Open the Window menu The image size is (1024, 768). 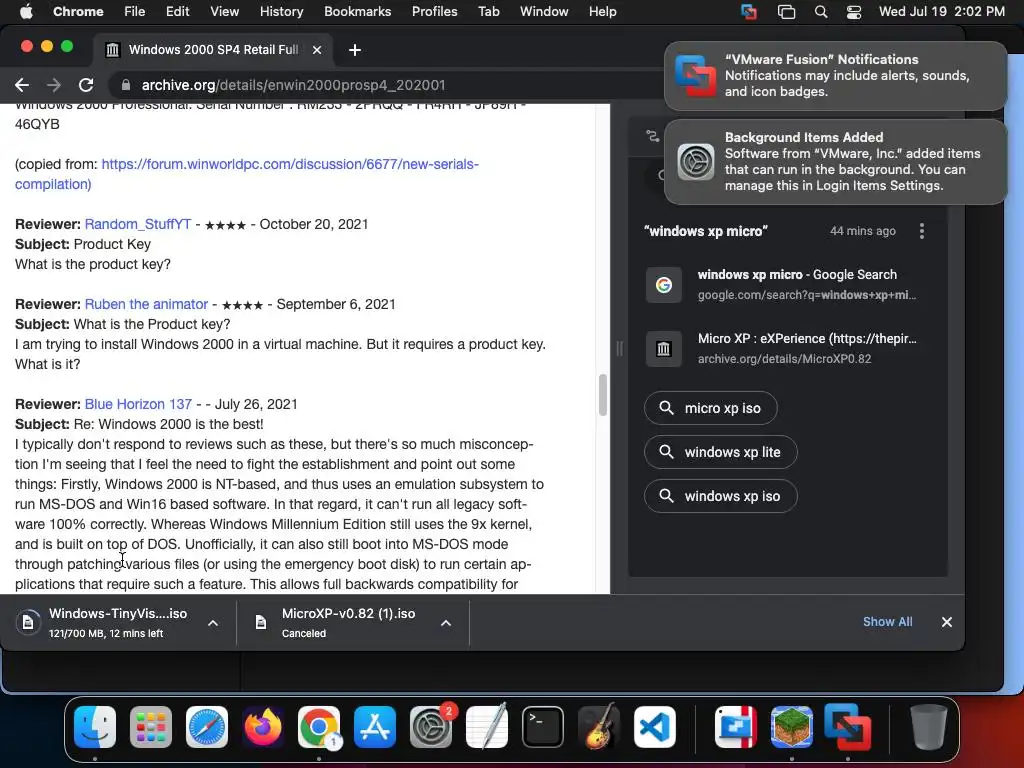tap(544, 11)
